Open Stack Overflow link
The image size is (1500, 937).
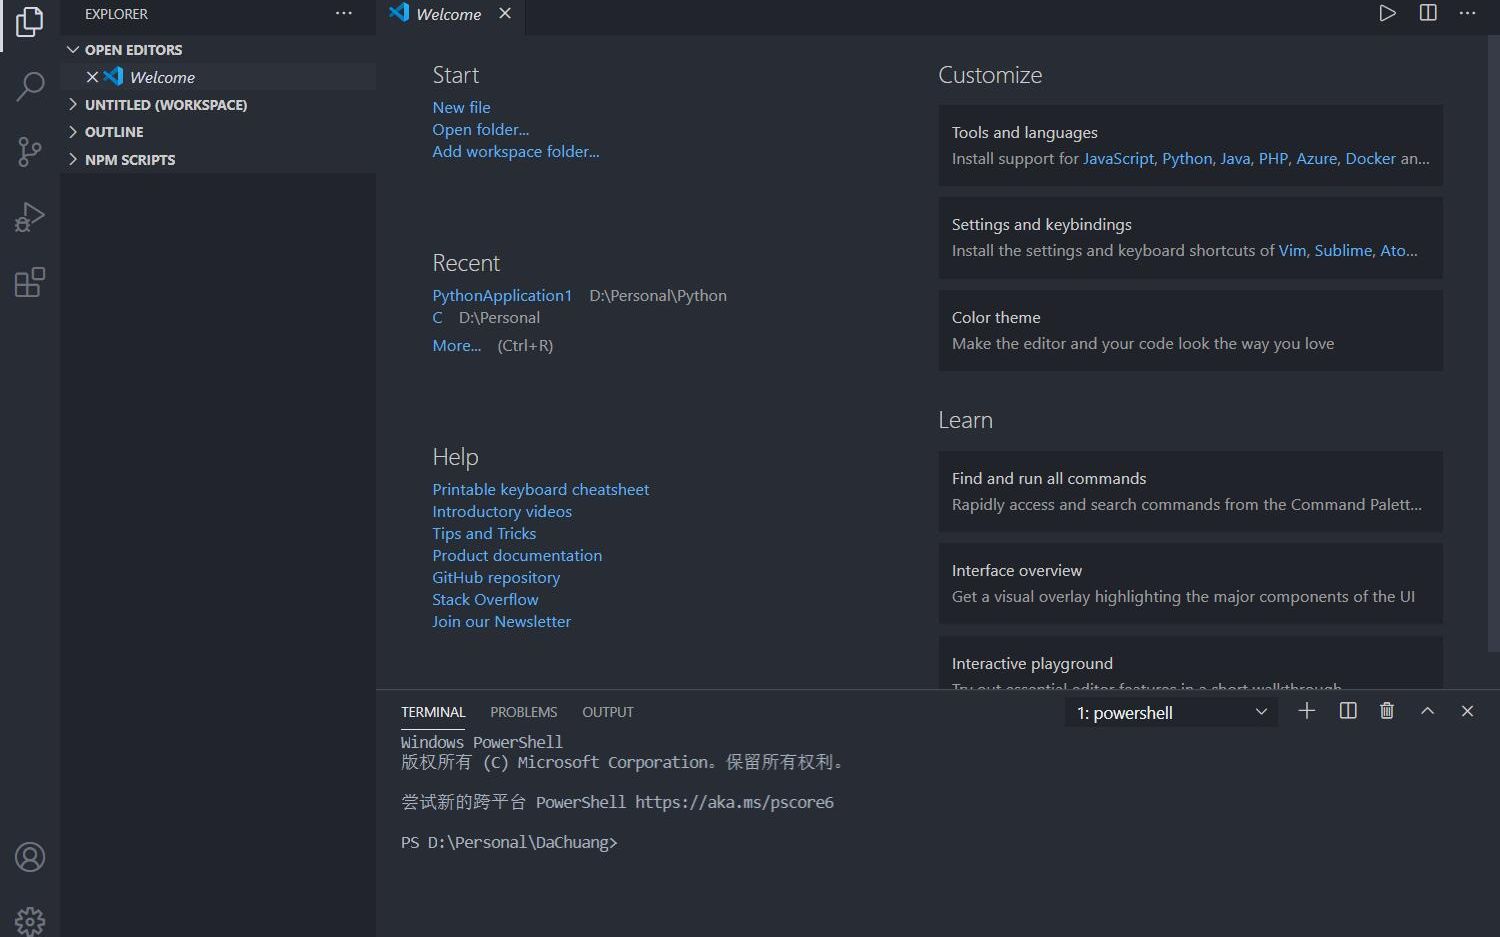(x=485, y=599)
